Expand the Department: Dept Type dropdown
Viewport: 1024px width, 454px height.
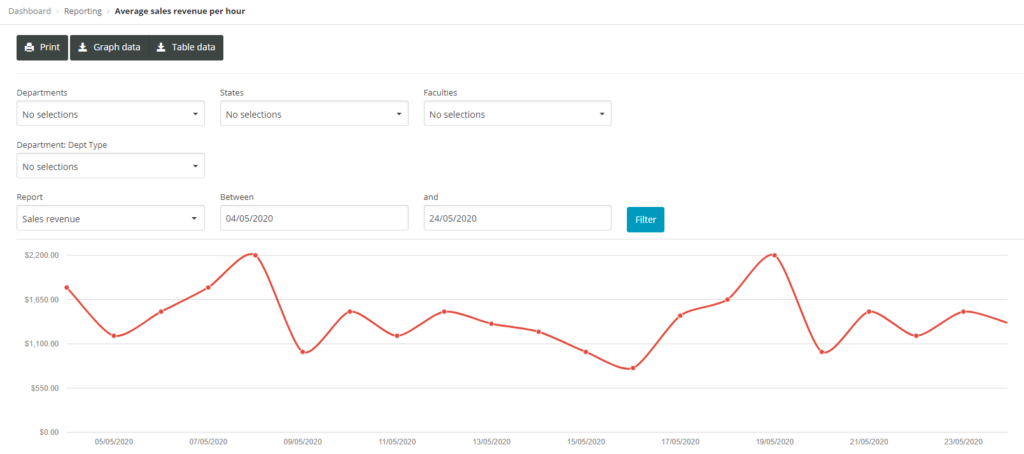click(x=110, y=167)
